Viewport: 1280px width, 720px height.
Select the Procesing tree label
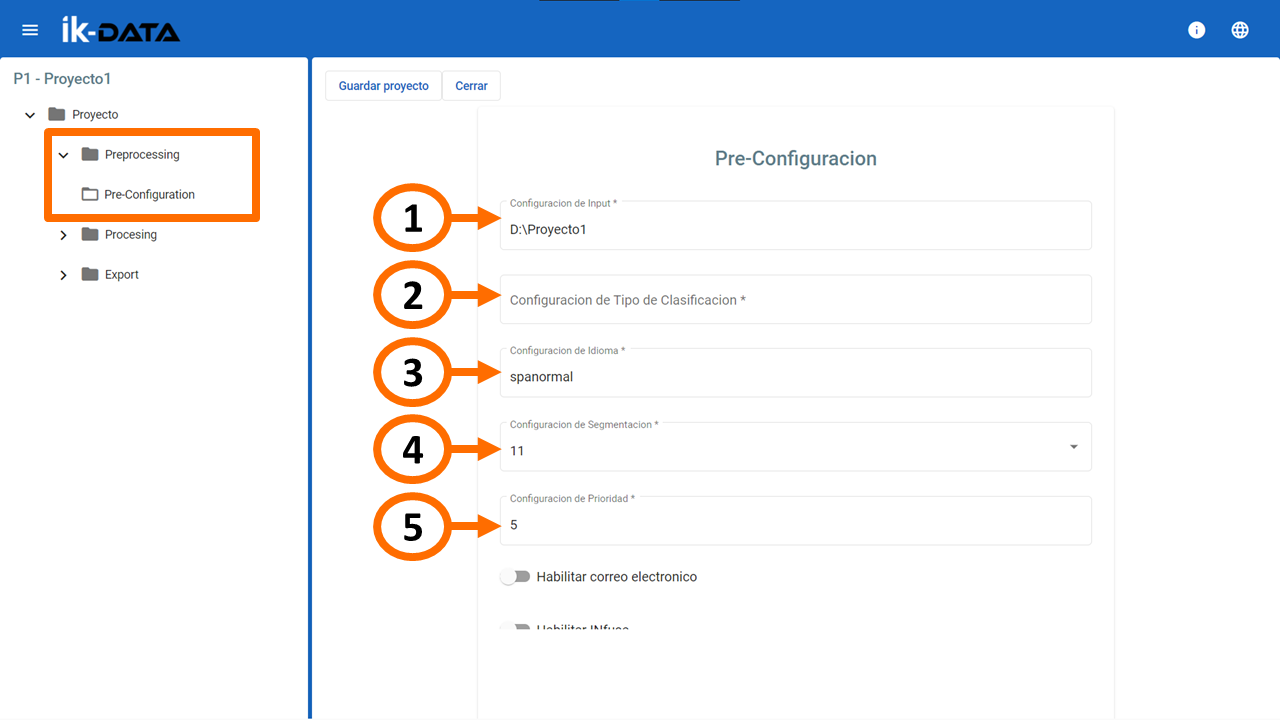coord(131,234)
